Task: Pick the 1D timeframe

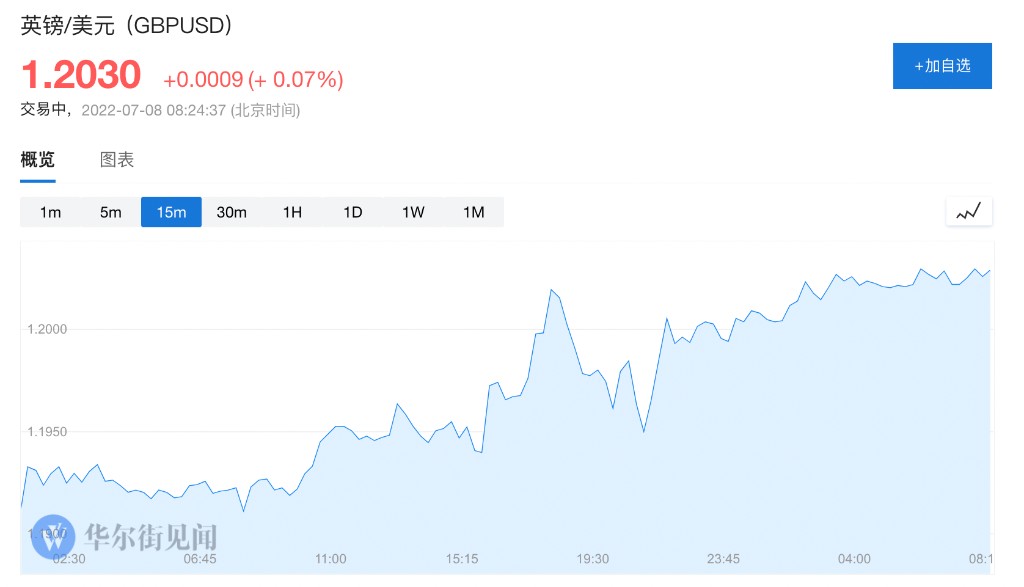Action: pos(352,212)
